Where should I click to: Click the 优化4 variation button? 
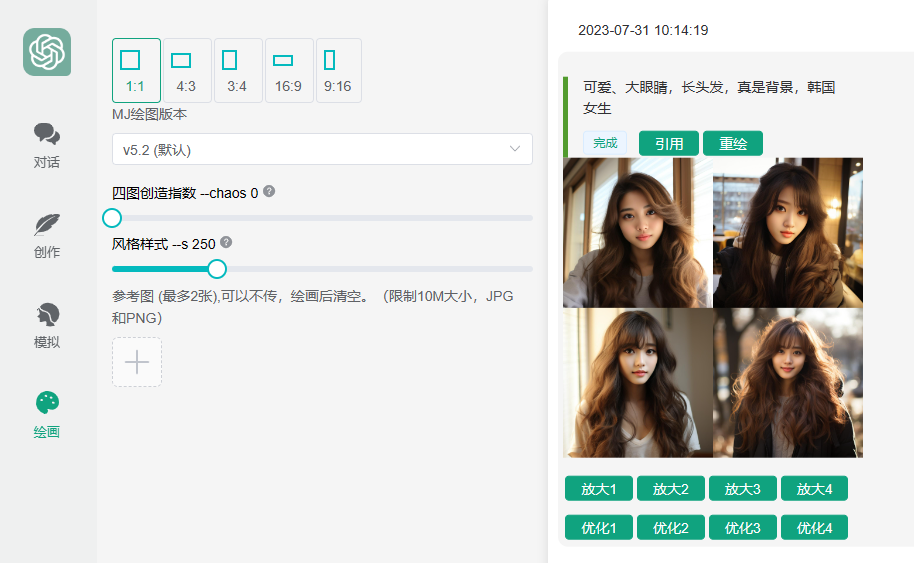coord(814,527)
